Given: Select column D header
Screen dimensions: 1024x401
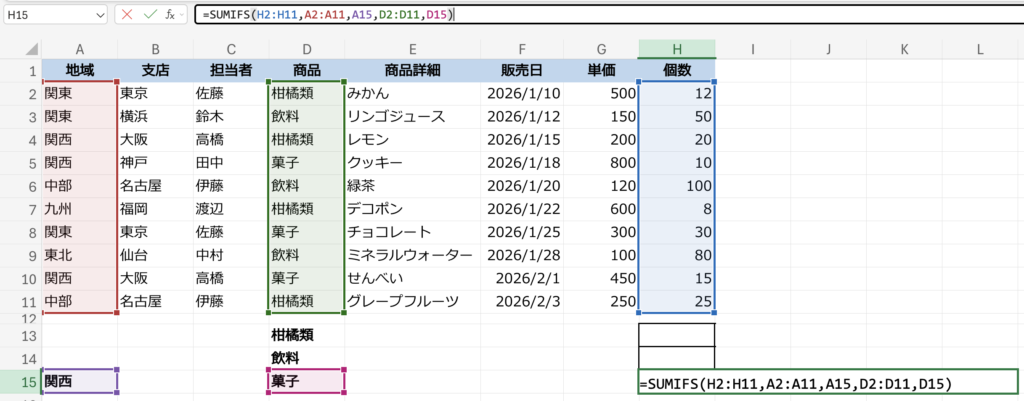Looking at the screenshot, I should click(x=306, y=49).
